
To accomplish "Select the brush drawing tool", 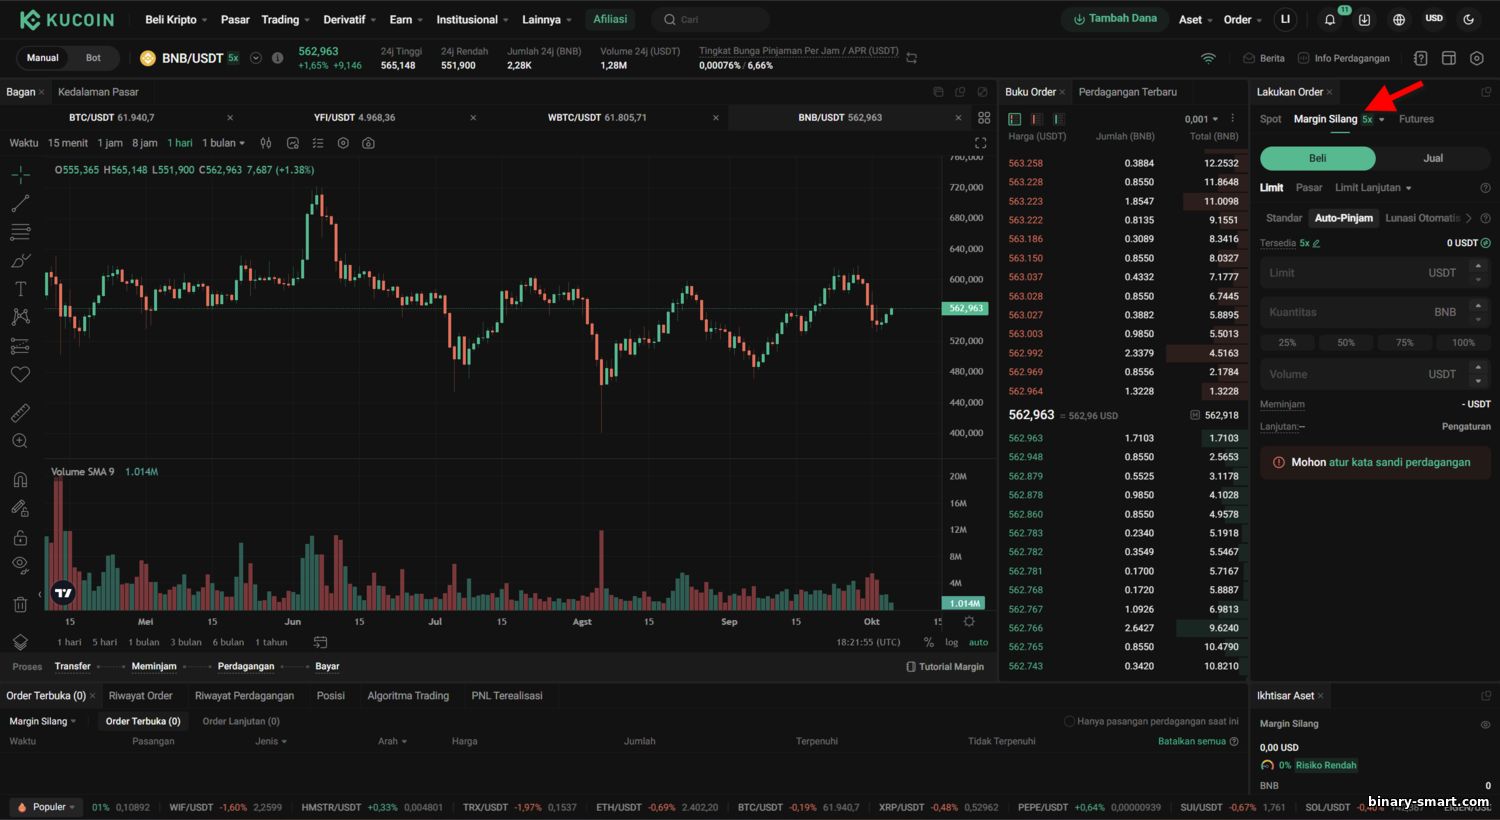I will pos(20,261).
